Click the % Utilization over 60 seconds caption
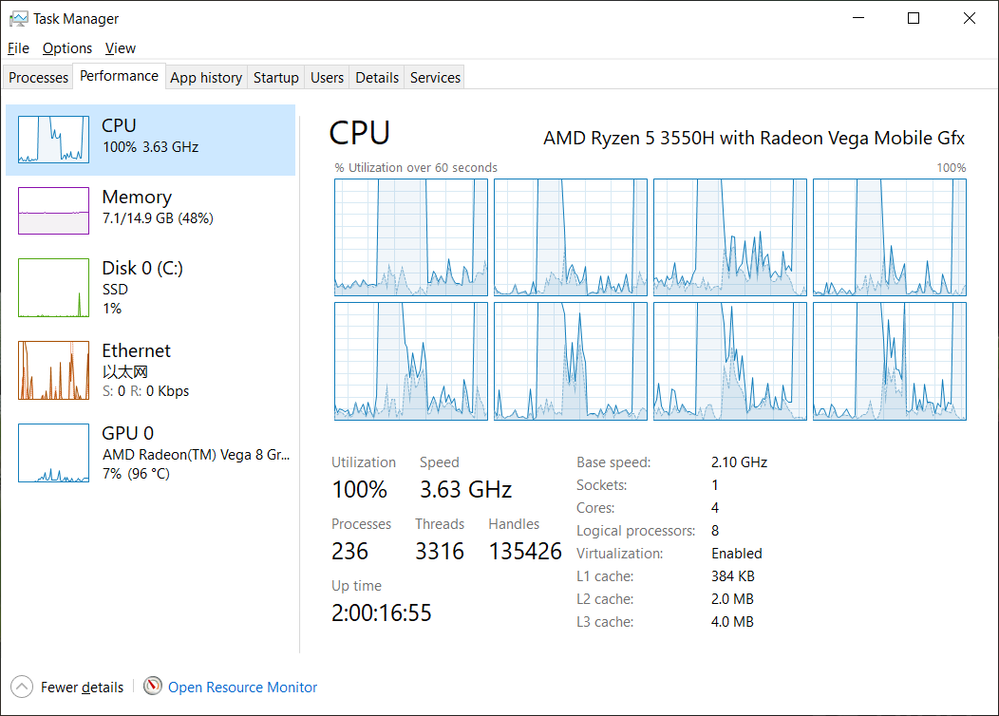Image resolution: width=999 pixels, height=716 pixels. coord(416,168)
